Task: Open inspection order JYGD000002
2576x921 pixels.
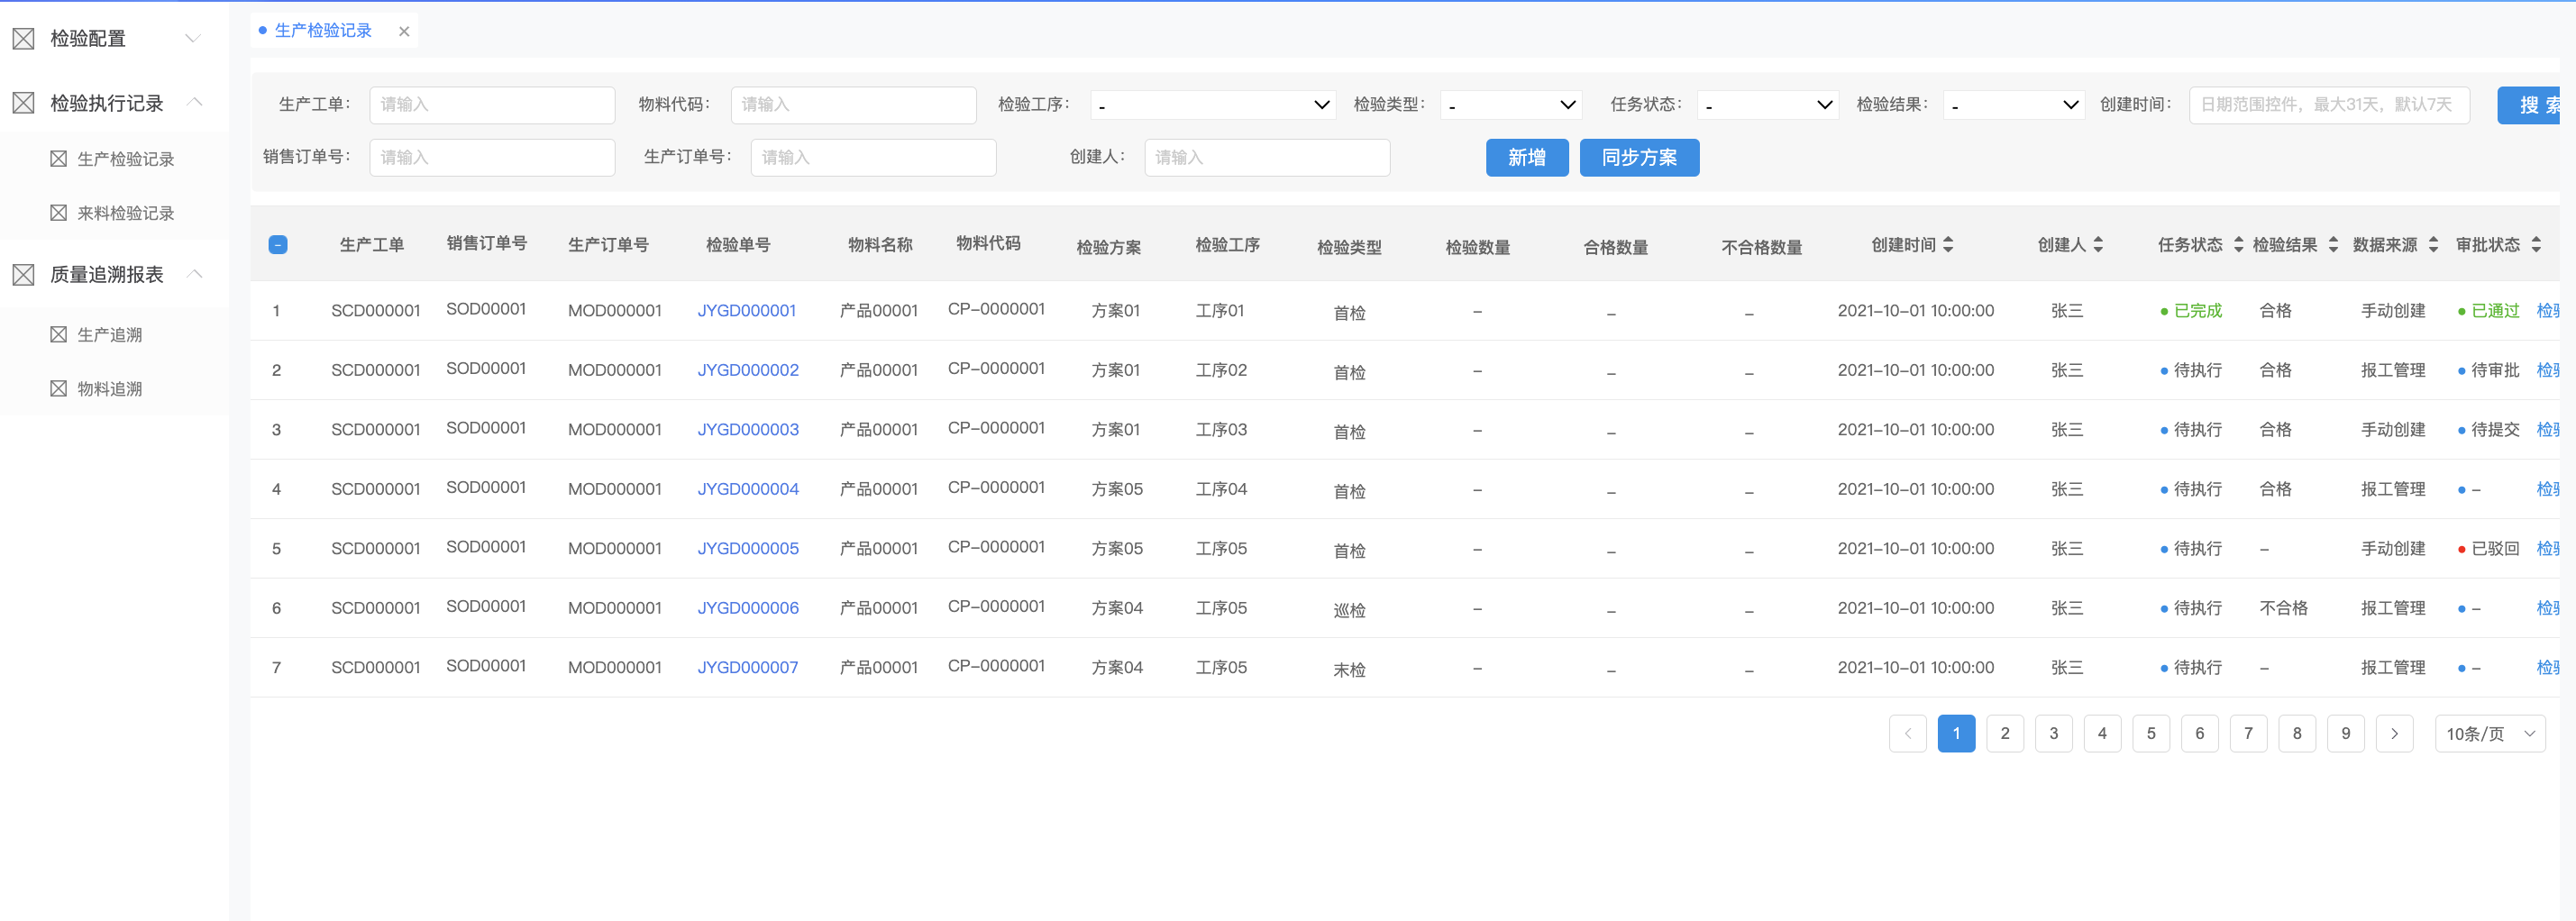Action: (x=747, y=370)
